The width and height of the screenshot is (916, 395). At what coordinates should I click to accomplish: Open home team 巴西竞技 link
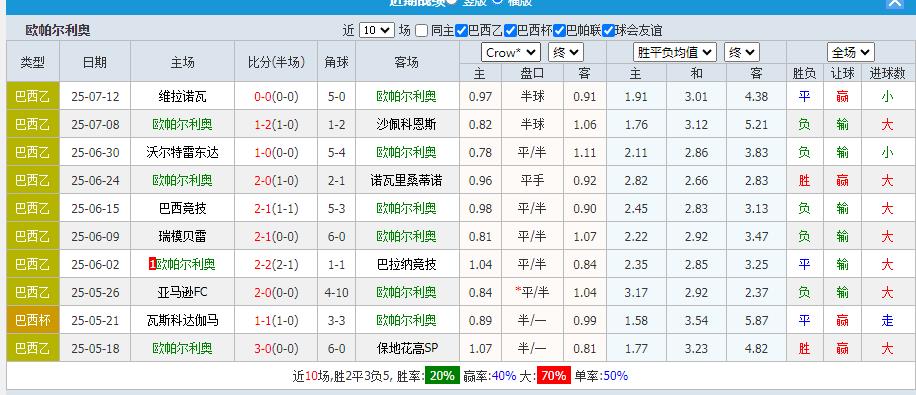click(182, 209)
